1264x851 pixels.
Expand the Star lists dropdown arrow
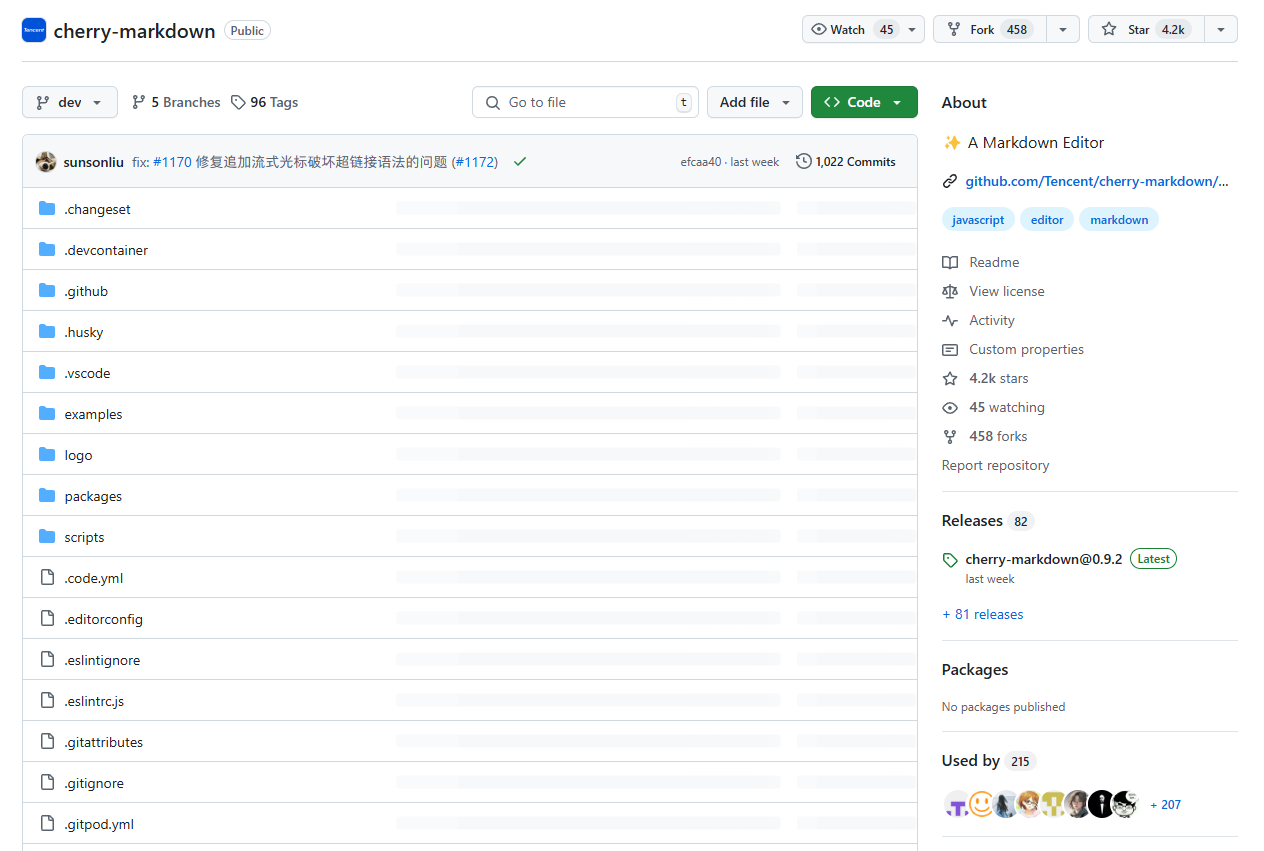click(1221, 30)
